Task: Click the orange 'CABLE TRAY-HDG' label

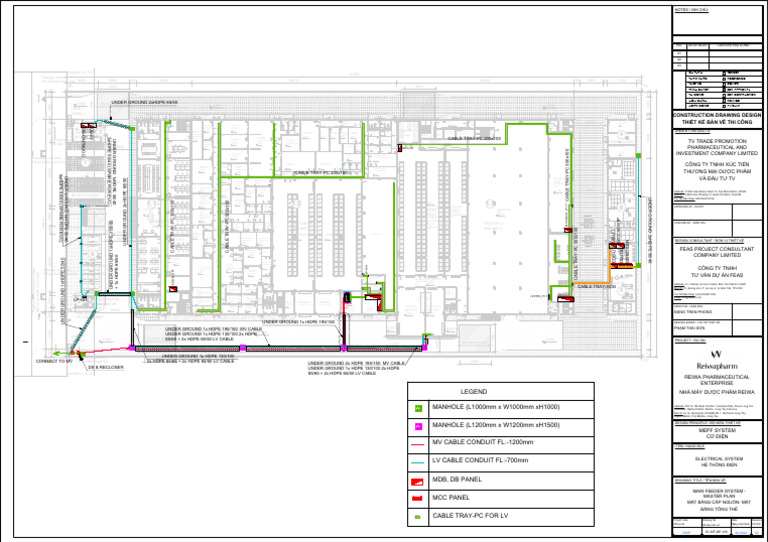Action: (x=596, y=286)
